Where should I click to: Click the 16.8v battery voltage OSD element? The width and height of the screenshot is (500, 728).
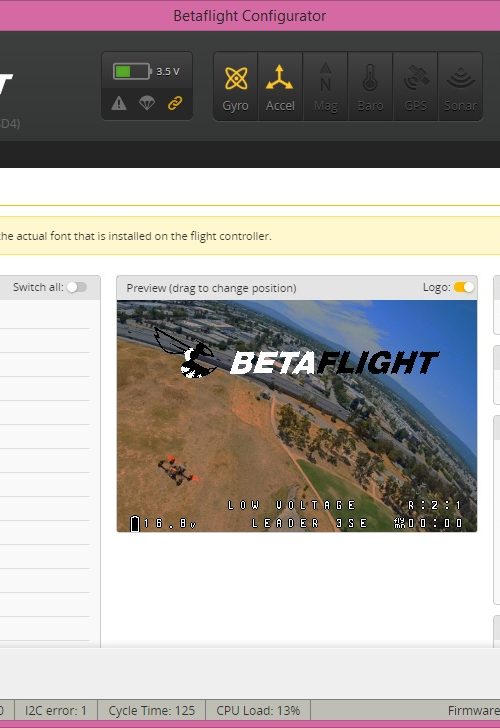[164, 524]
